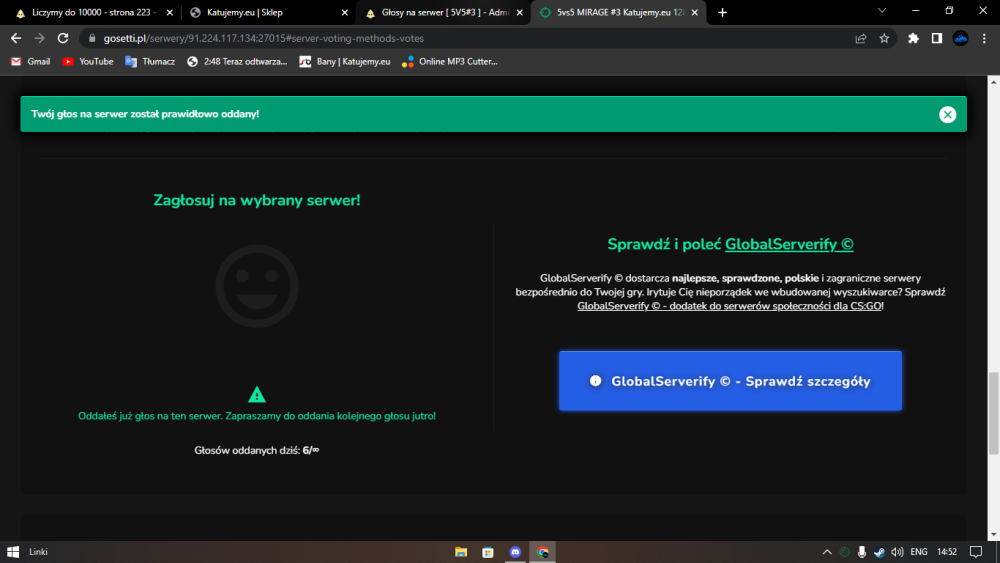Open the Bany | Katujemy.eu bookmark
This screenshot has width=1000, height=563.
coord(345,62)
